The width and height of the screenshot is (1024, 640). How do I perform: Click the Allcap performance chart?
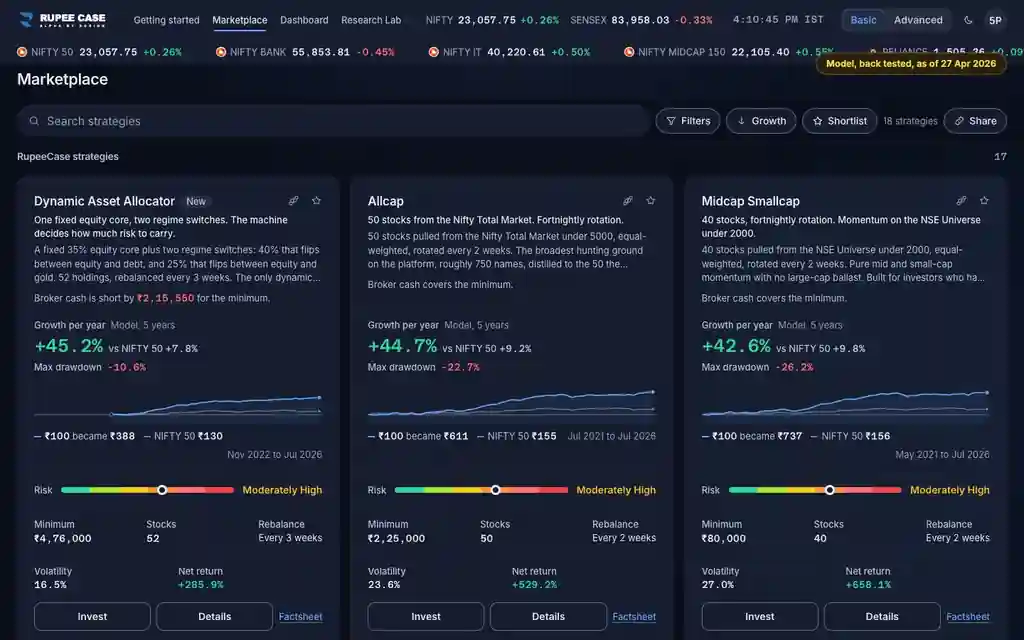tap(511, 404)
